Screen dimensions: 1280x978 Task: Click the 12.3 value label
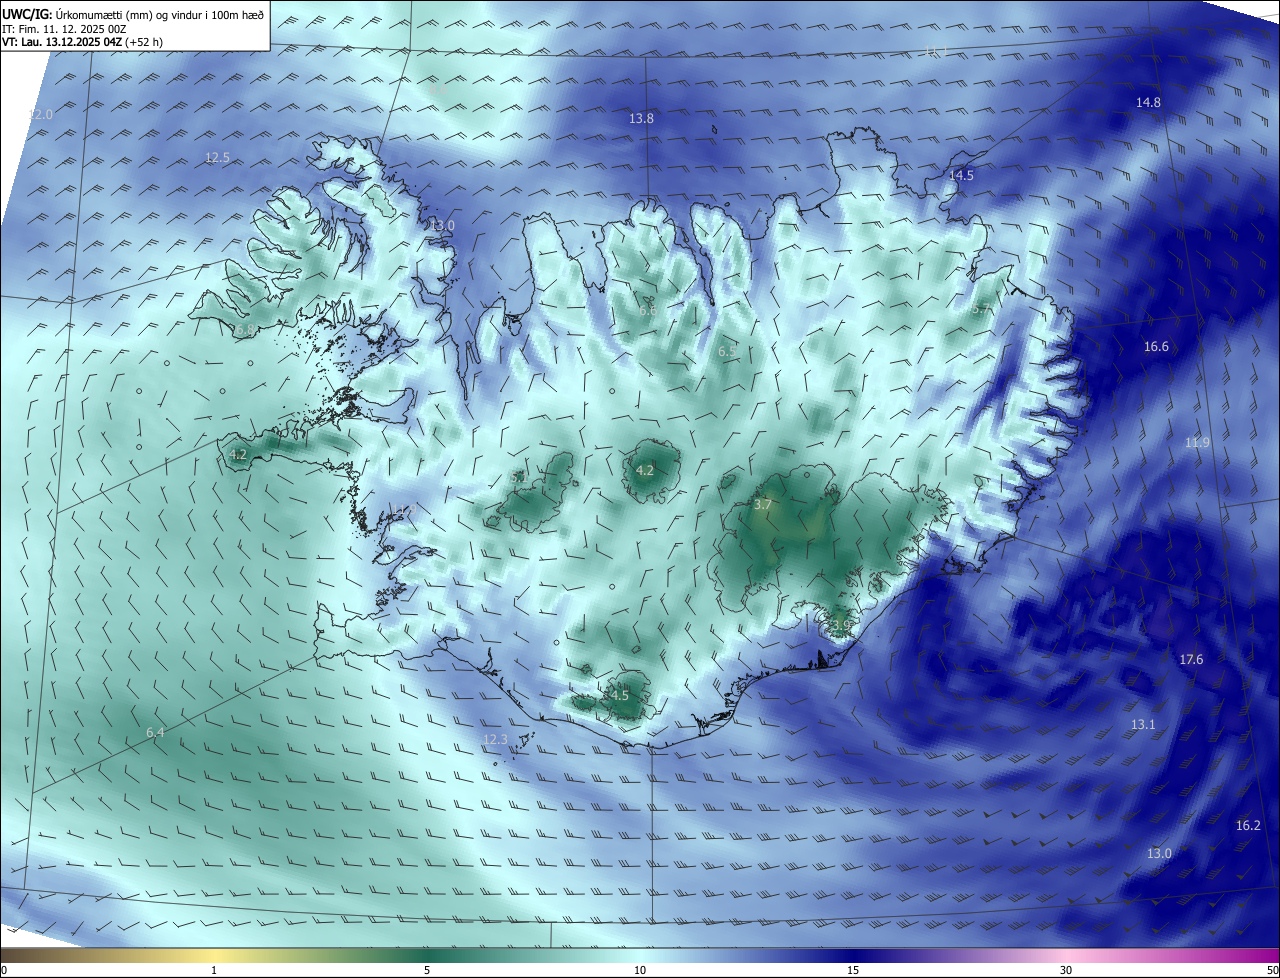[495, 740]
